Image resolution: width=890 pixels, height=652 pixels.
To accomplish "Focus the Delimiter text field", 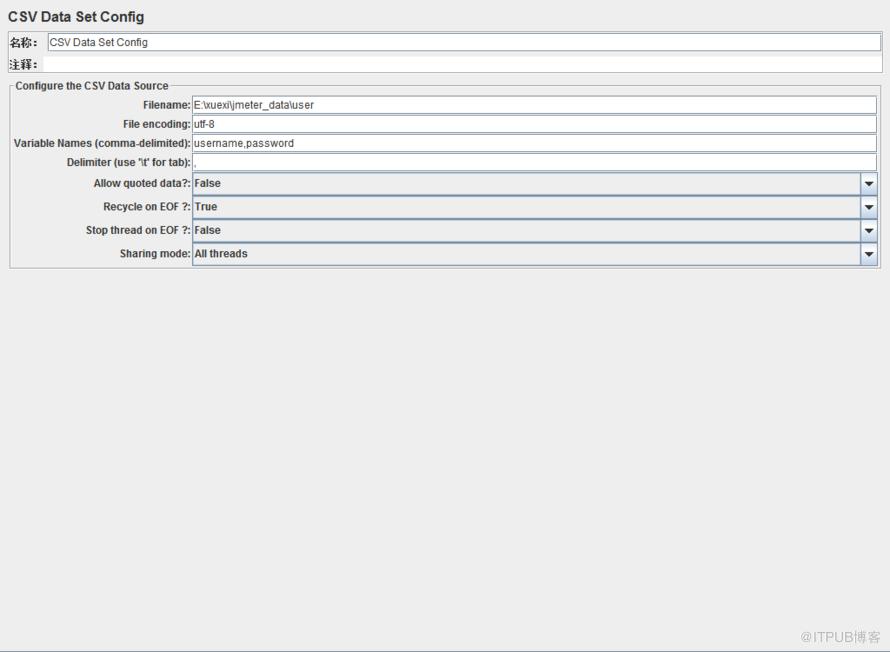I will click(x=534, y=162).
